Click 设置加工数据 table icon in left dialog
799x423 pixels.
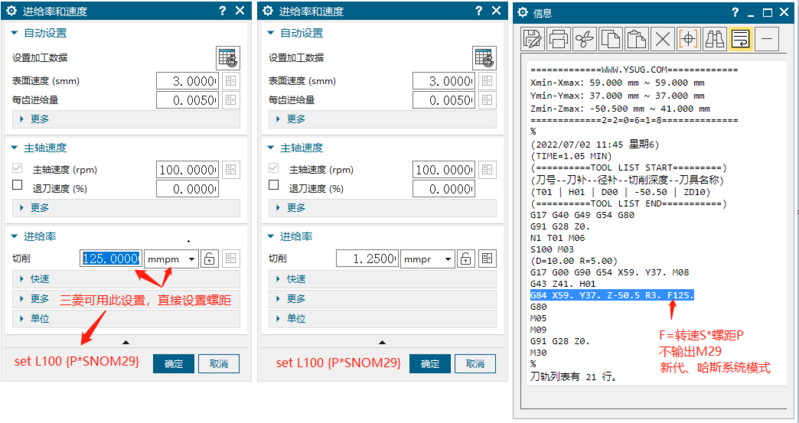[x=228, y=58]
